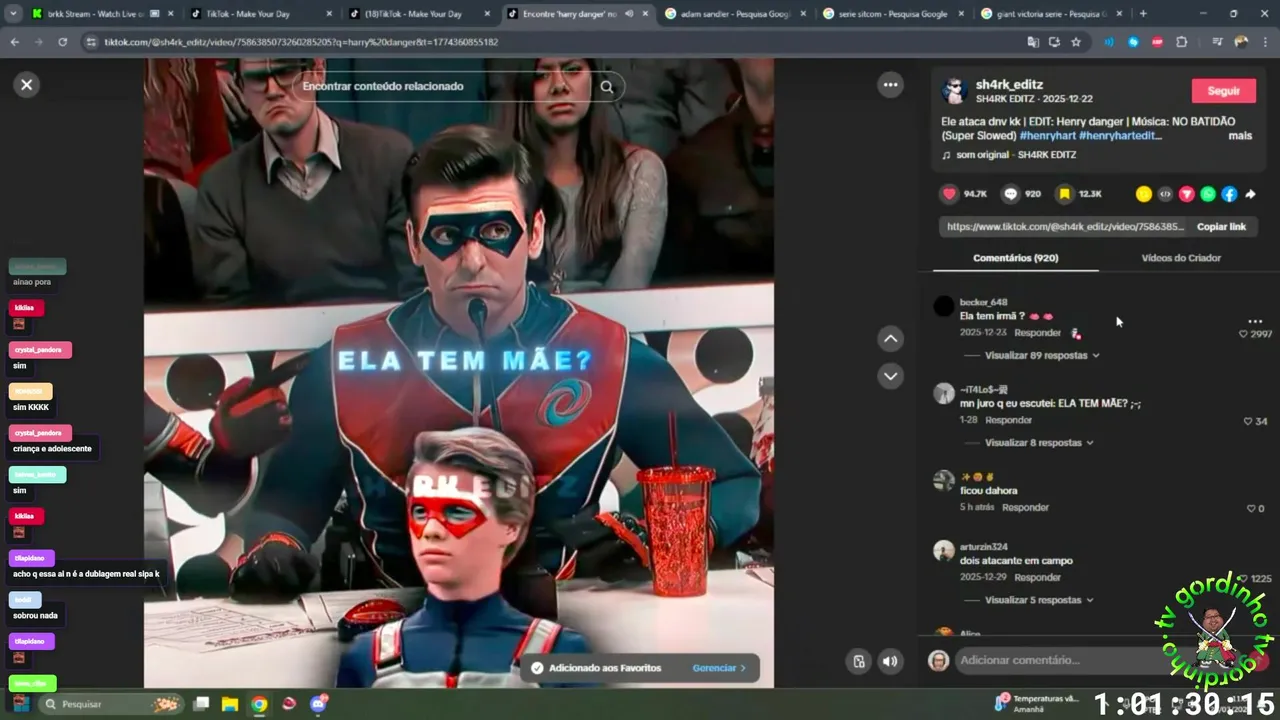Close the TikTok video viewer
Screen dimensions: 1280x720
click(27, 85)
